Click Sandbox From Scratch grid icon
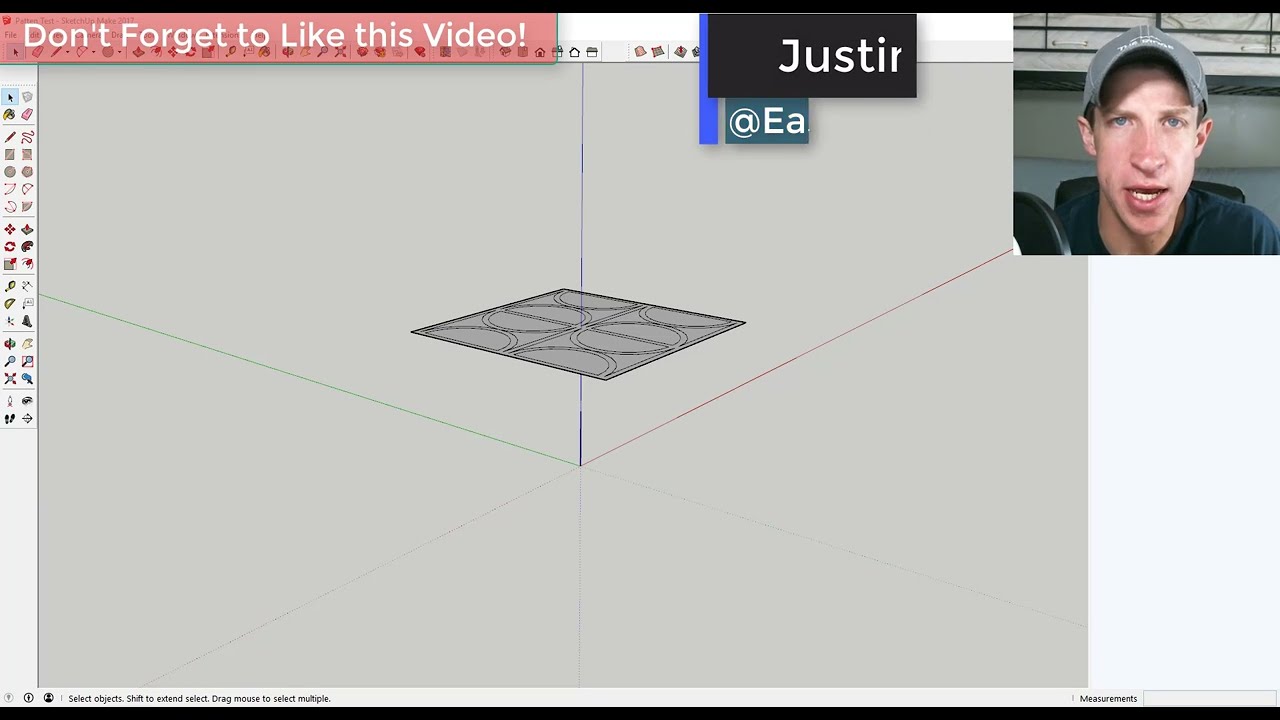The height and width of the screenshot is (720, 1280). pyautogui.click(x=658, y=52)
